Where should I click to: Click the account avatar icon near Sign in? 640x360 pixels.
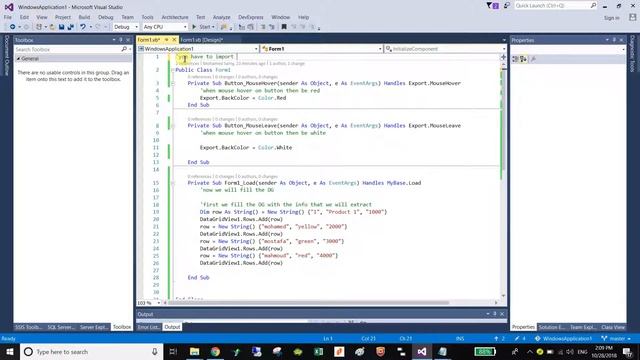point(633,17)
